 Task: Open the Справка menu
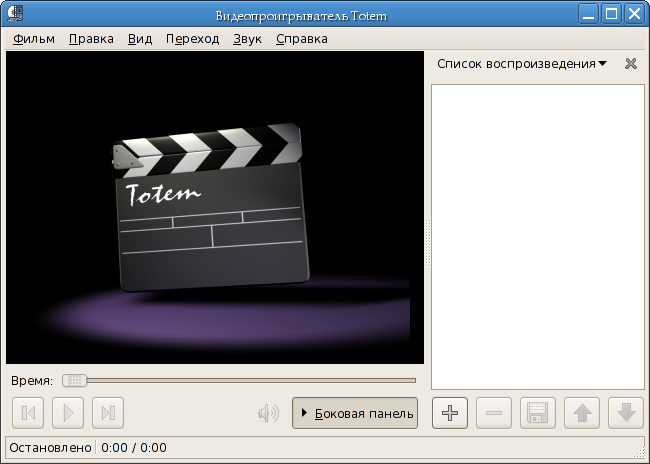pos(301,39)
